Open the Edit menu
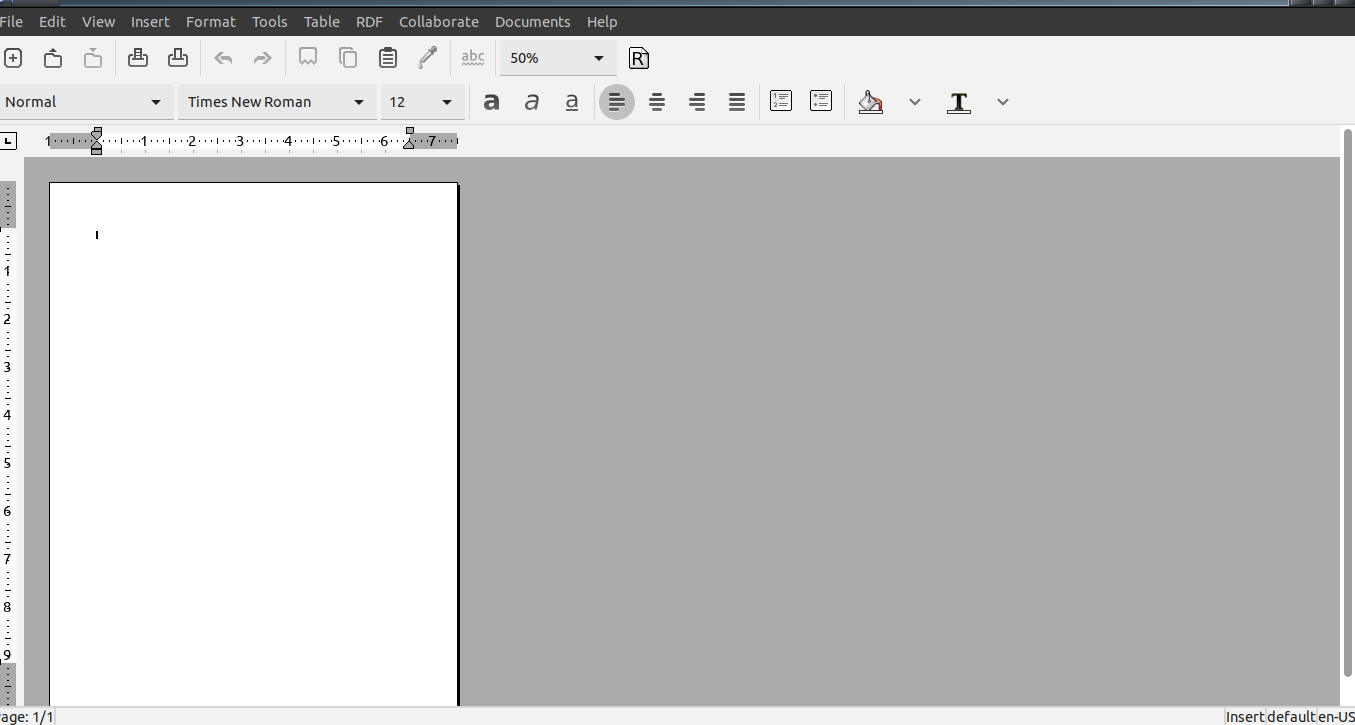 [x=52, y=21]
